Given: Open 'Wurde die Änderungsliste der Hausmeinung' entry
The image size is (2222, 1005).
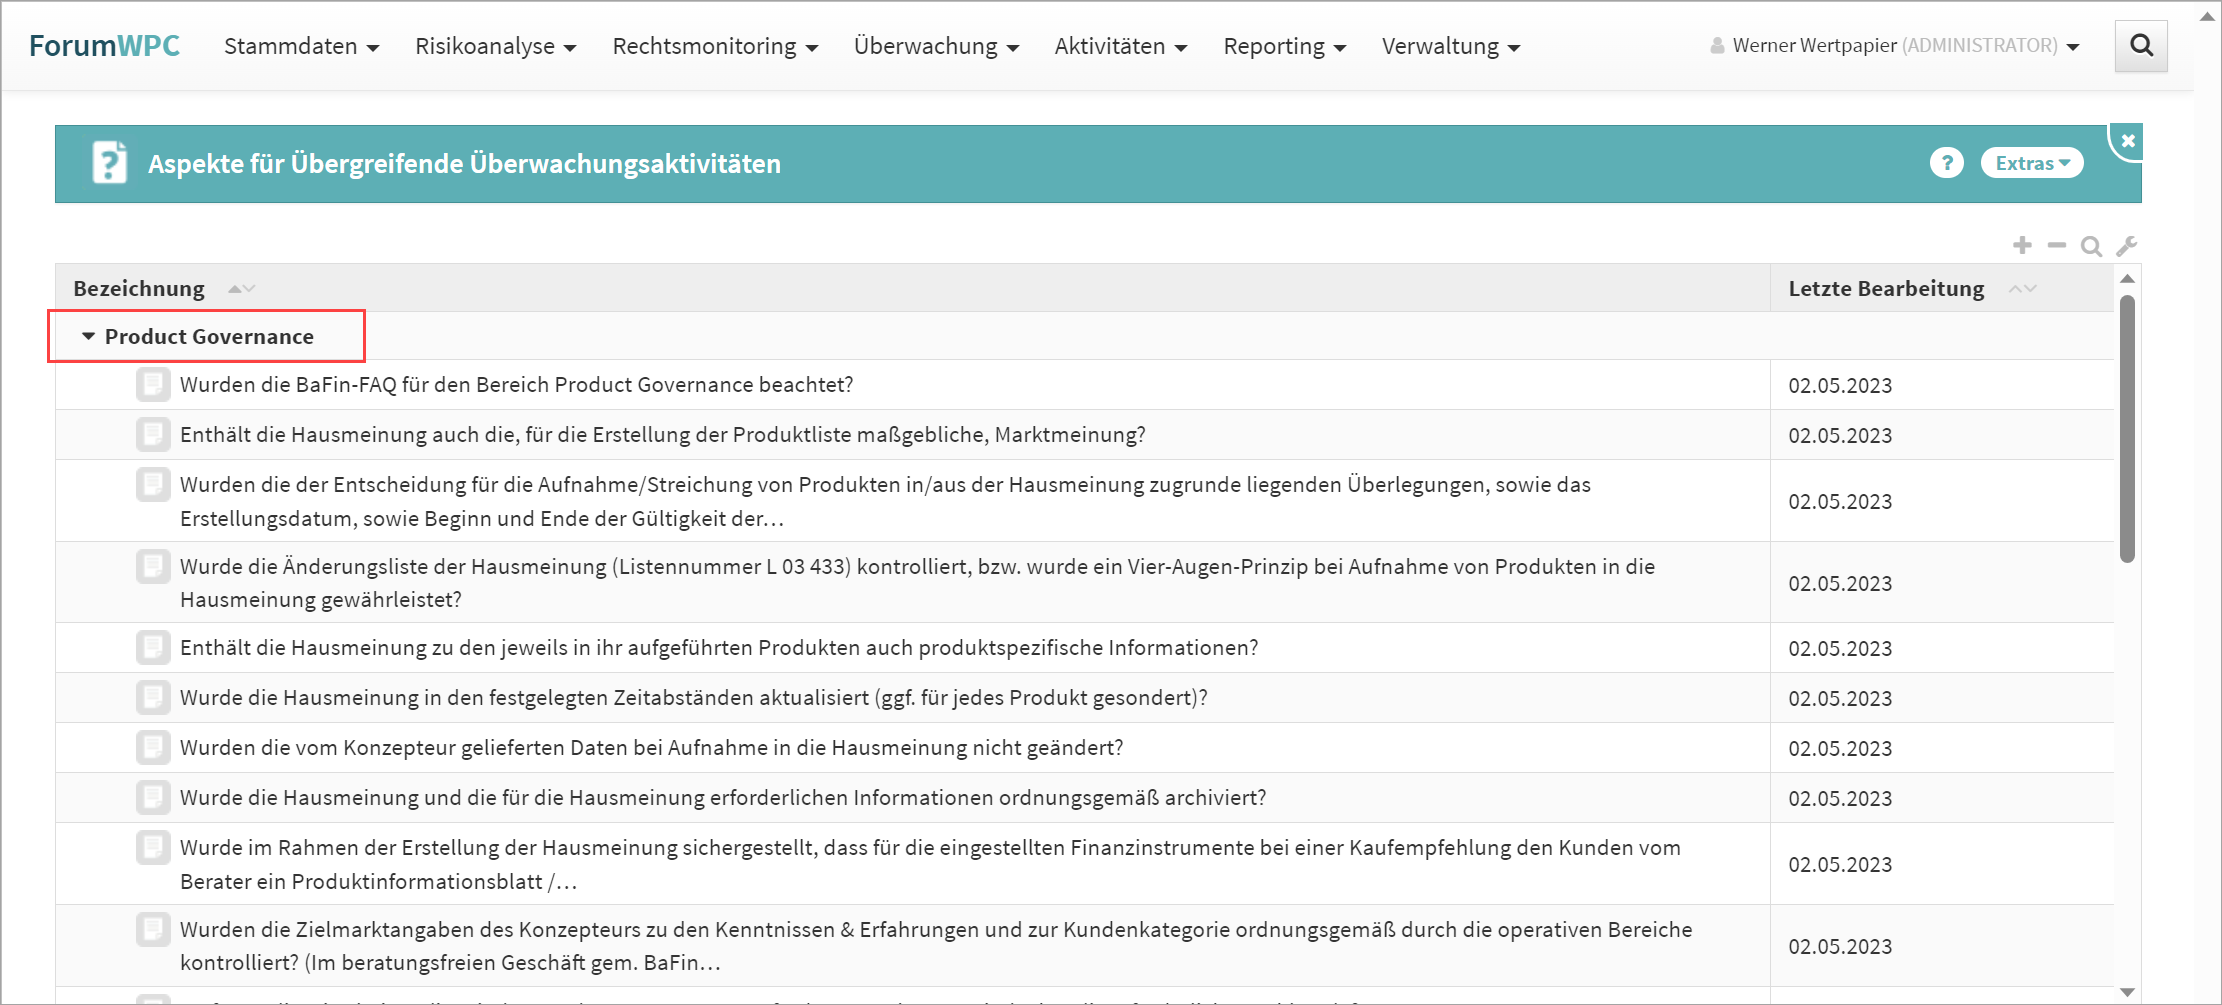Looking at the screenshot, I should click(917, 583).
